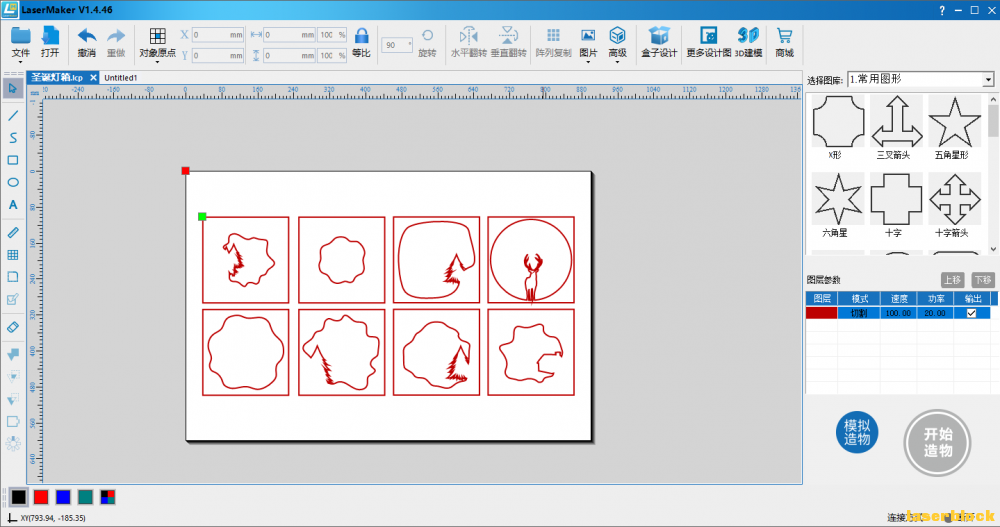Click the 下移 move down button
Image resolution: width=1000 pixels, height=527 pixels.
pyautogui.click(x=982, y=280)
